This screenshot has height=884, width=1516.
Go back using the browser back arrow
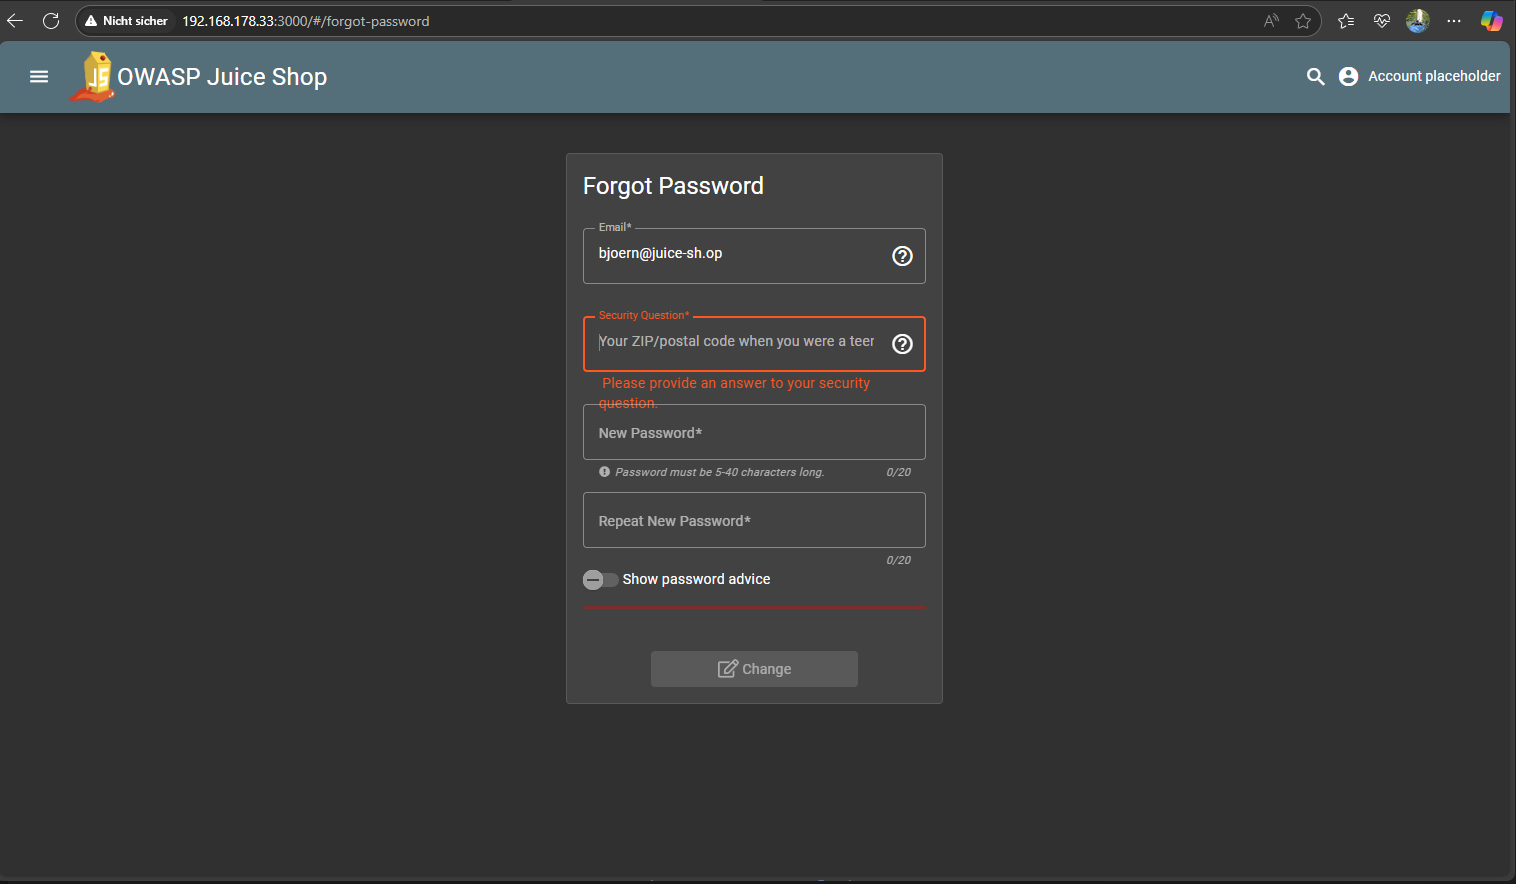pos(15,21)
